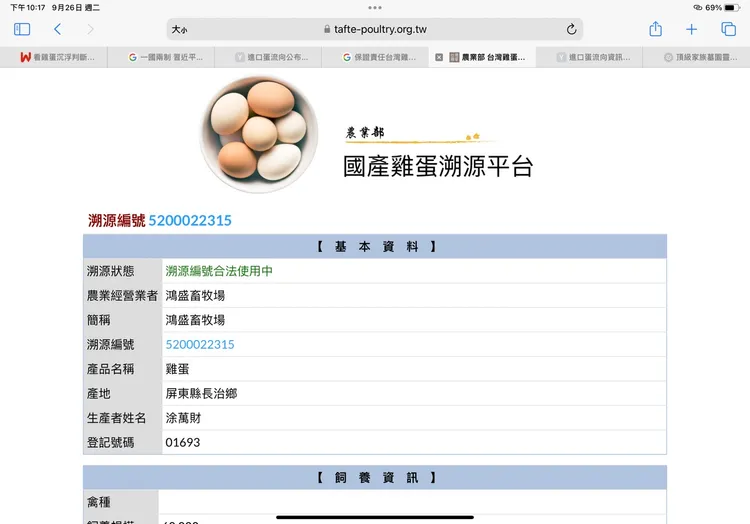
Task: Open the Safari sidebar panel icon
Action: (x=22, y=29)
